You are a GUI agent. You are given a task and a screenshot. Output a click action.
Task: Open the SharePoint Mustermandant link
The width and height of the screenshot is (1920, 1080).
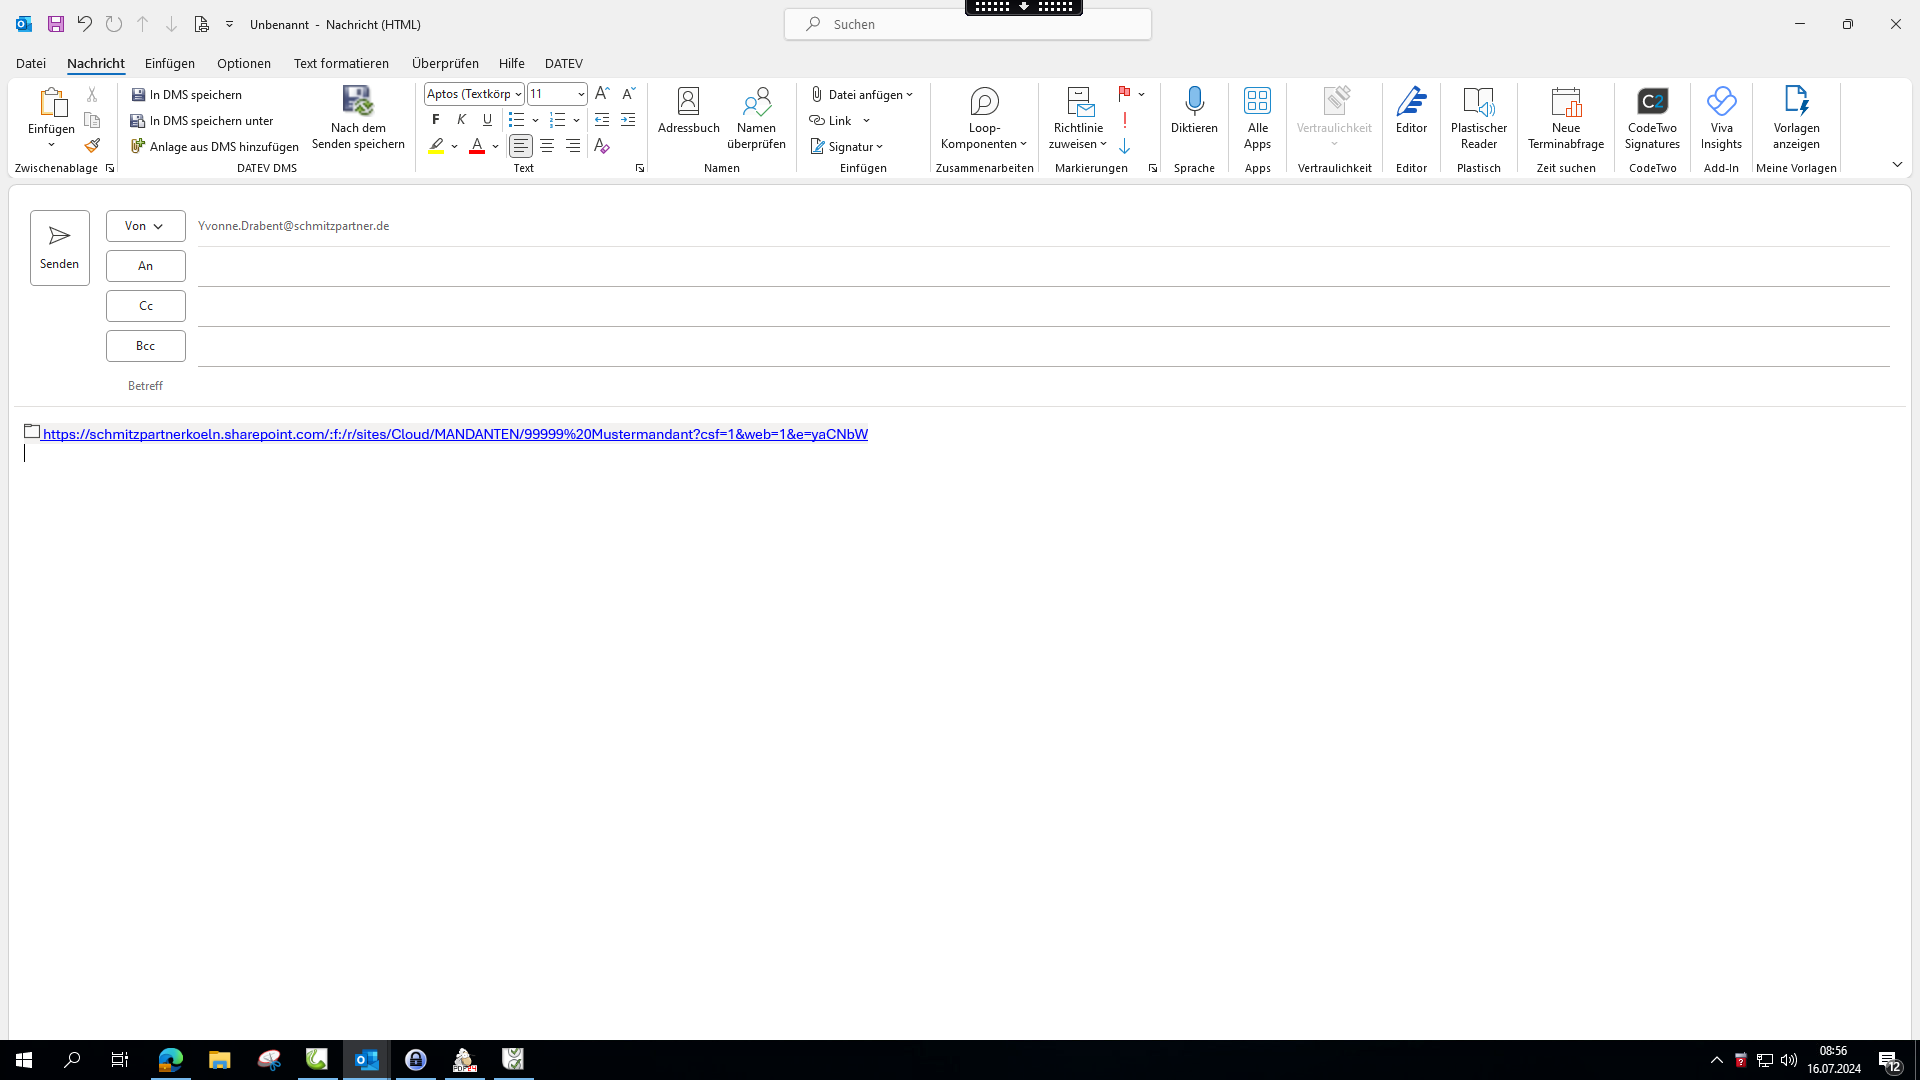(x=454, y=434)
